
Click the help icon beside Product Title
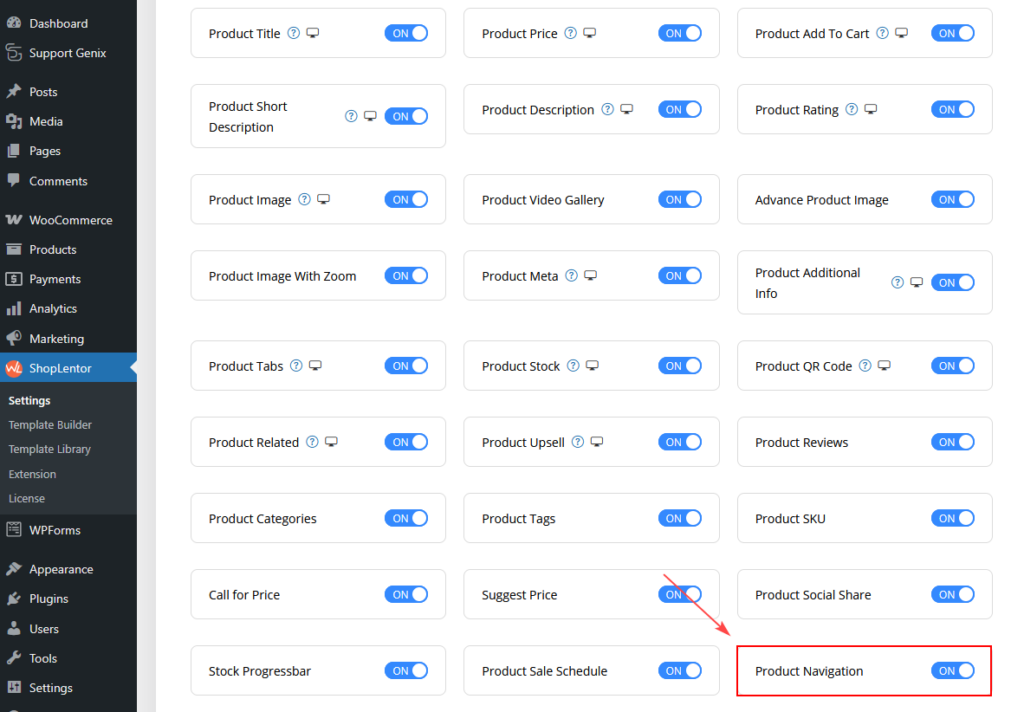(x=292, y=33)
